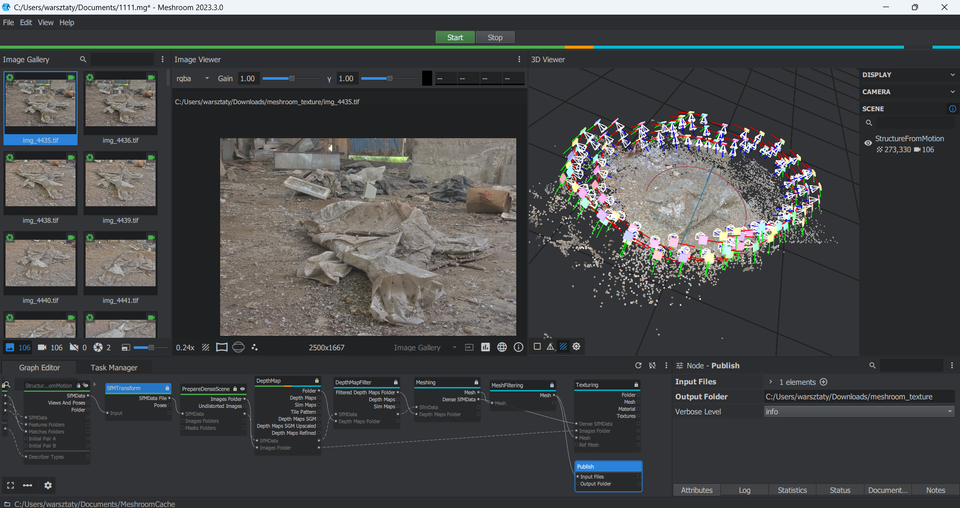
Task: Toggle the estimated cameras filter showing 106
Action: [x=50, y=347]
